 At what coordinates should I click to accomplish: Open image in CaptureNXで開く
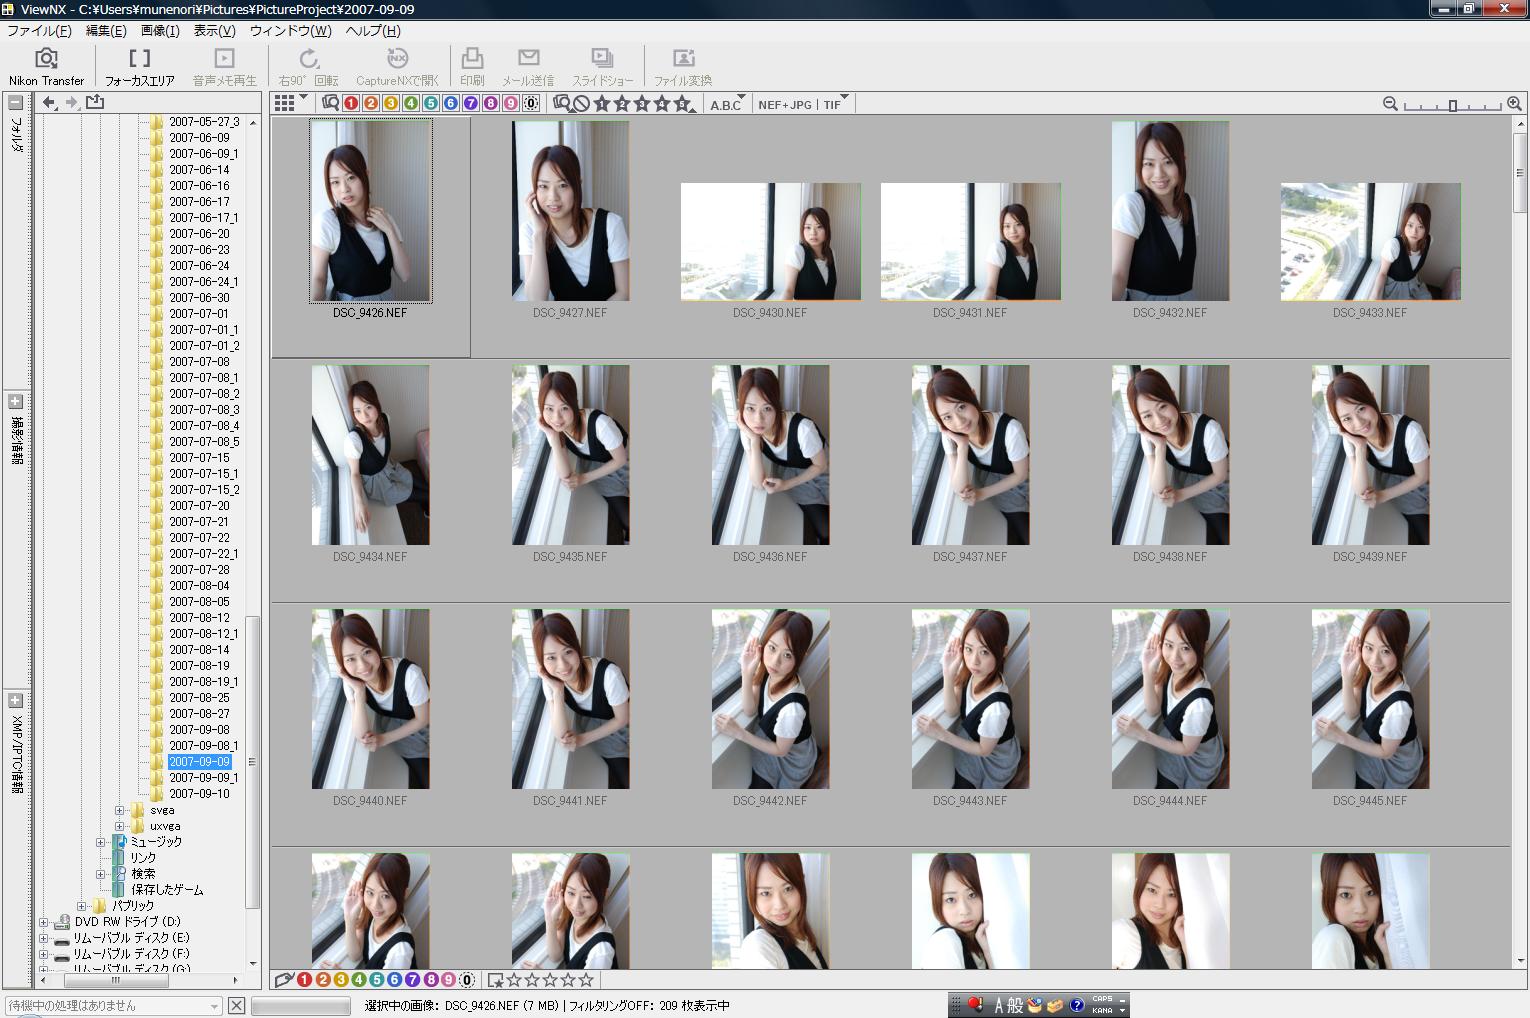click(397, 67)
